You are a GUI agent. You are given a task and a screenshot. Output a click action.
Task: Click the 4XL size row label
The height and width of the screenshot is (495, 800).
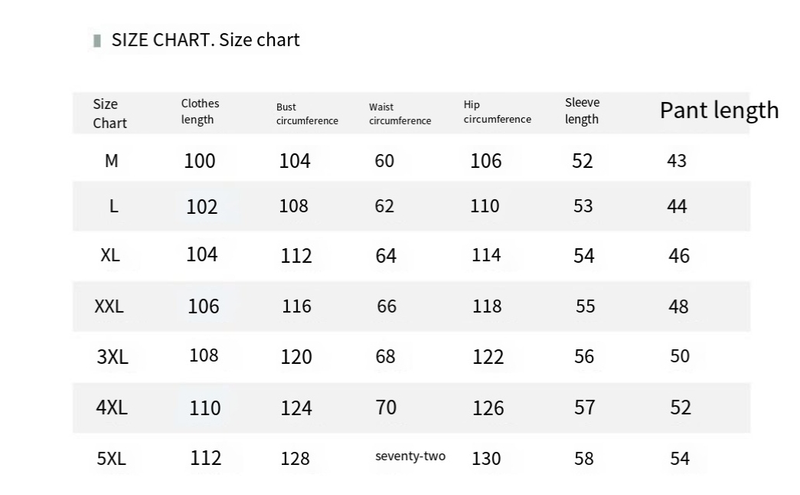point(111,408)
